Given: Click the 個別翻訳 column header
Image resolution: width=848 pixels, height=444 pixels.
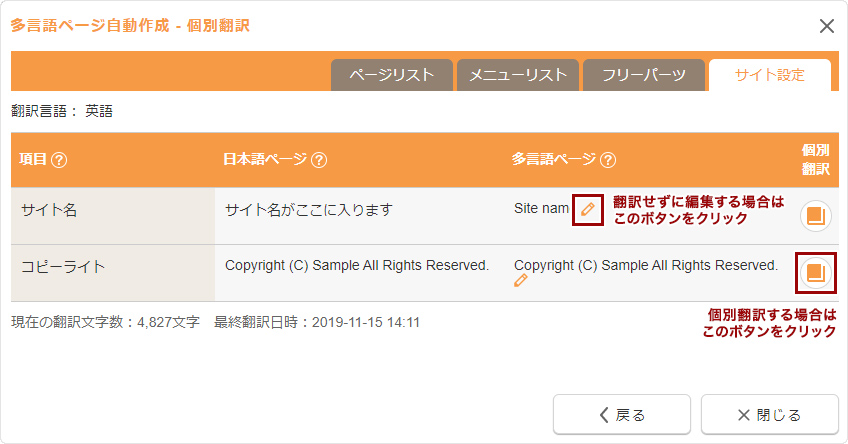Looking at the screenshot, I should point(816,160).
